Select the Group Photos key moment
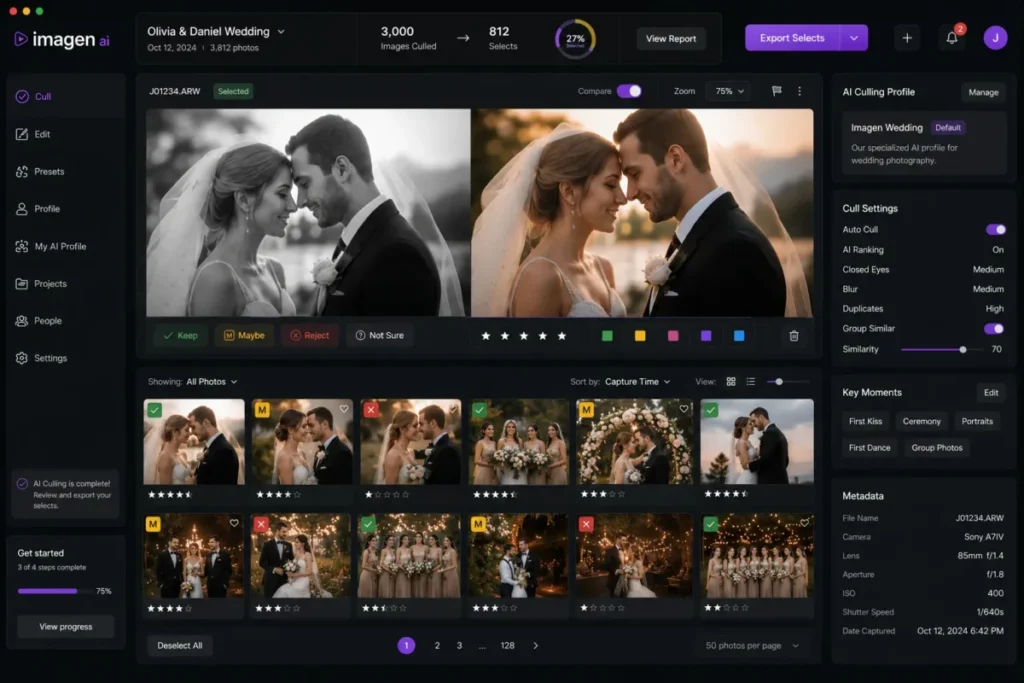 point(936,447)
